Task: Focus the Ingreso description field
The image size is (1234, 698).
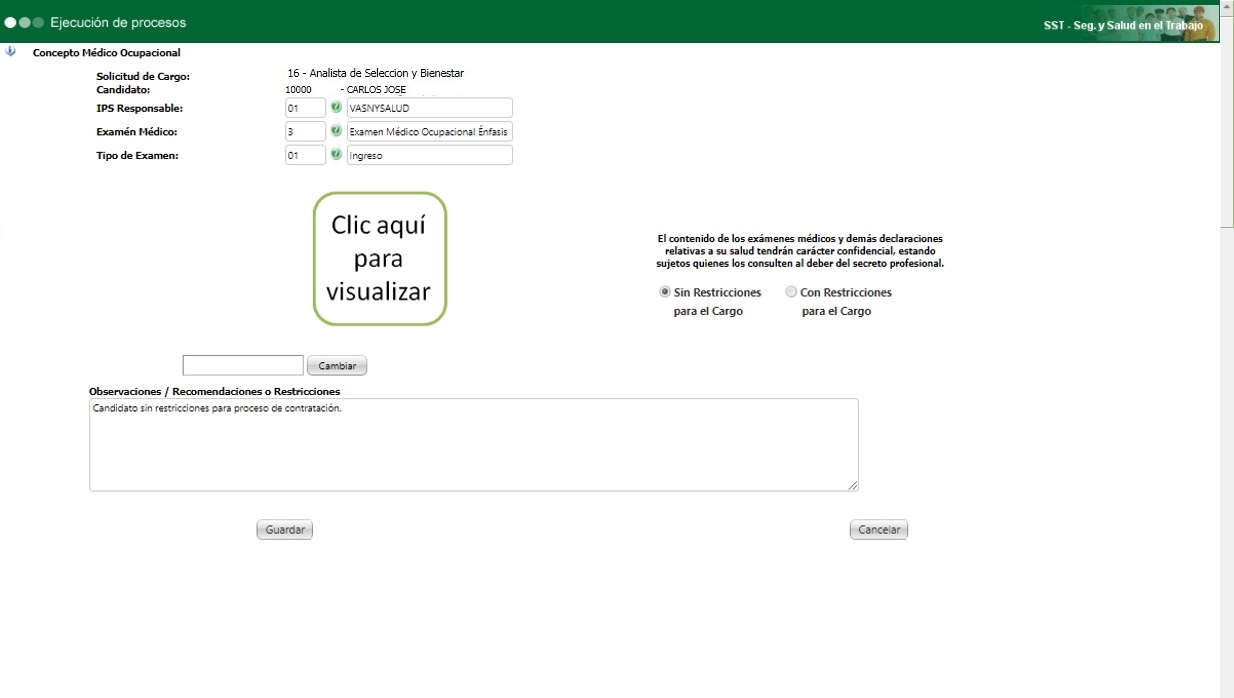Action: 430,155
